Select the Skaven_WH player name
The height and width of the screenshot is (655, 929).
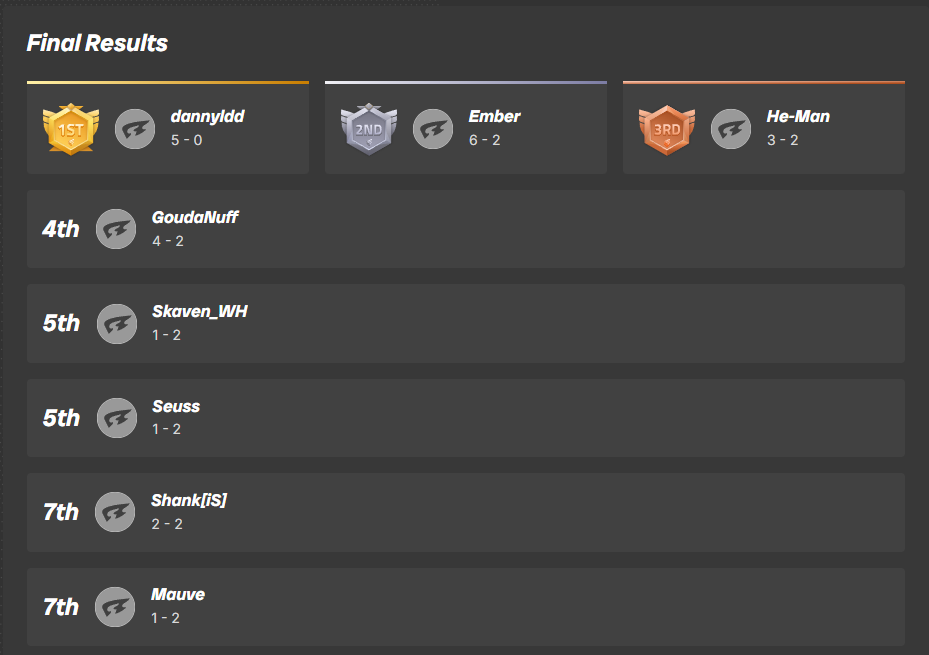click(x=200, y=312)
